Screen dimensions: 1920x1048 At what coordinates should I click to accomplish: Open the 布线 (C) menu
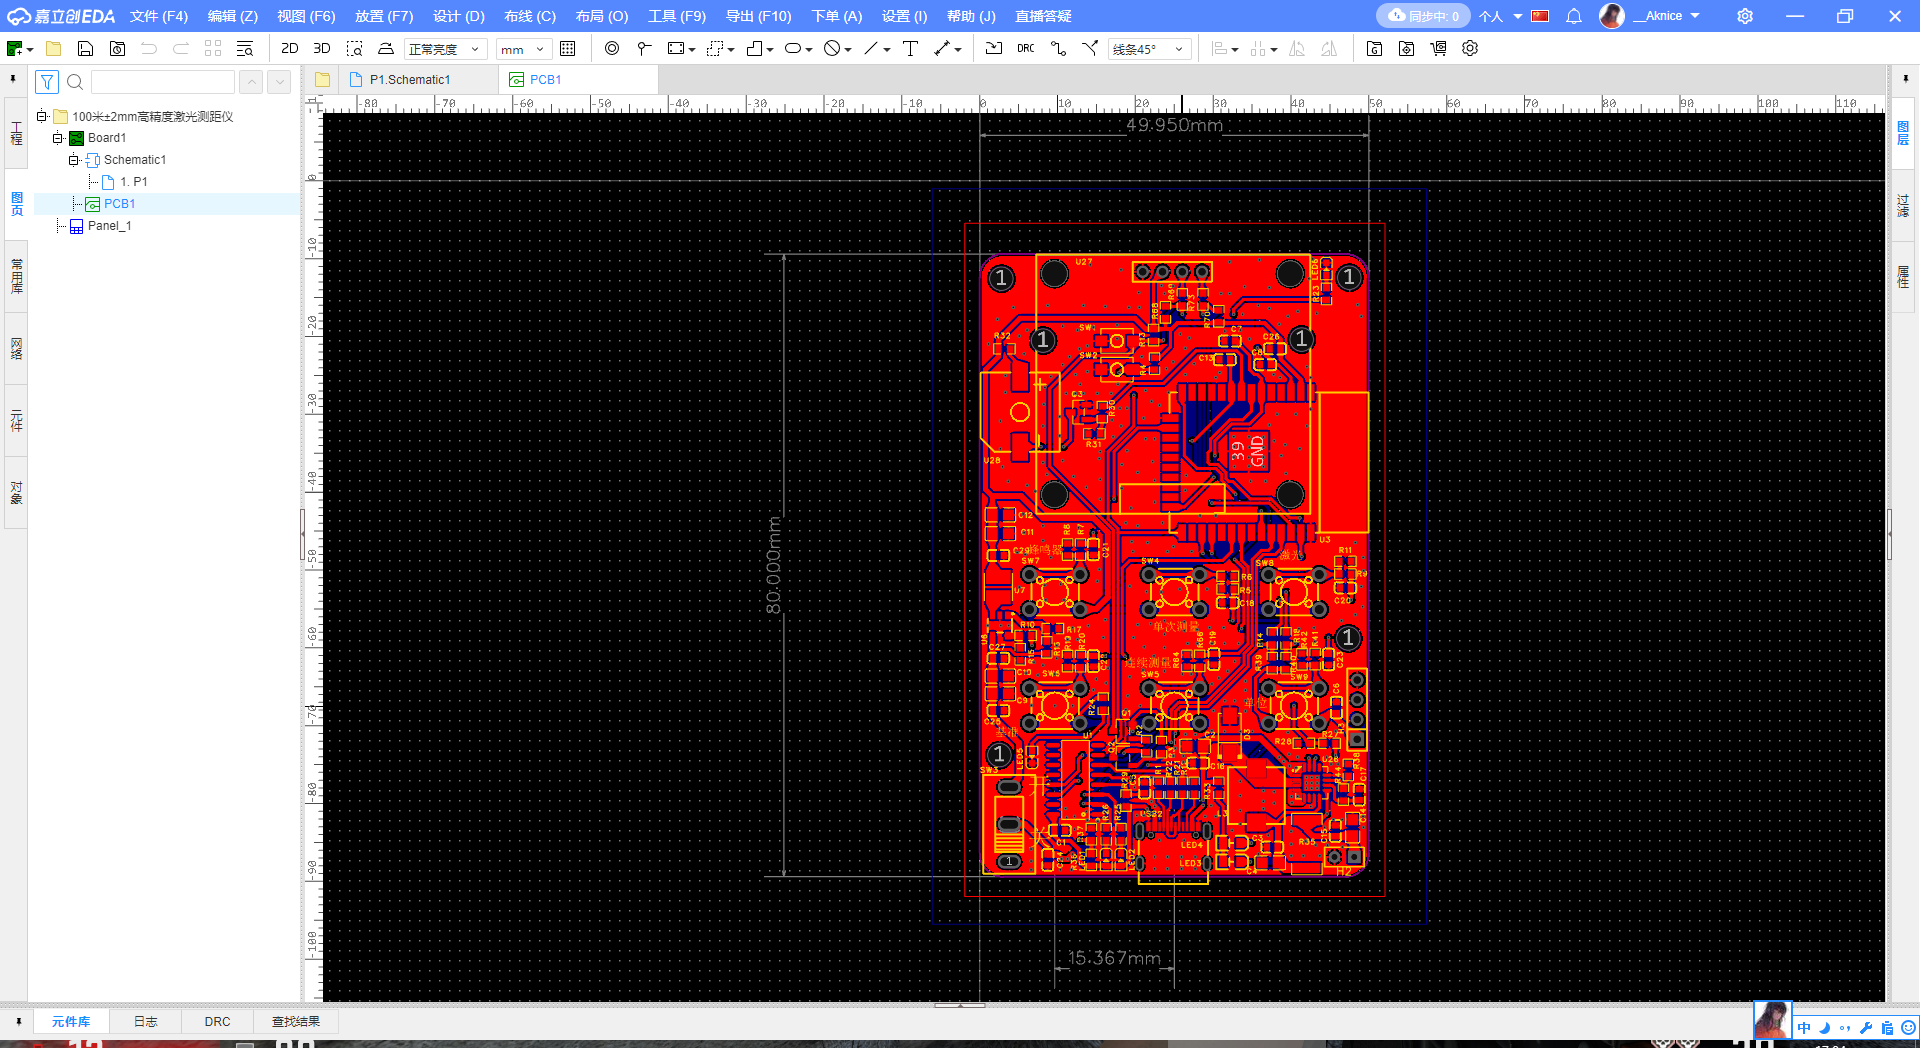[x=529, y=16]
